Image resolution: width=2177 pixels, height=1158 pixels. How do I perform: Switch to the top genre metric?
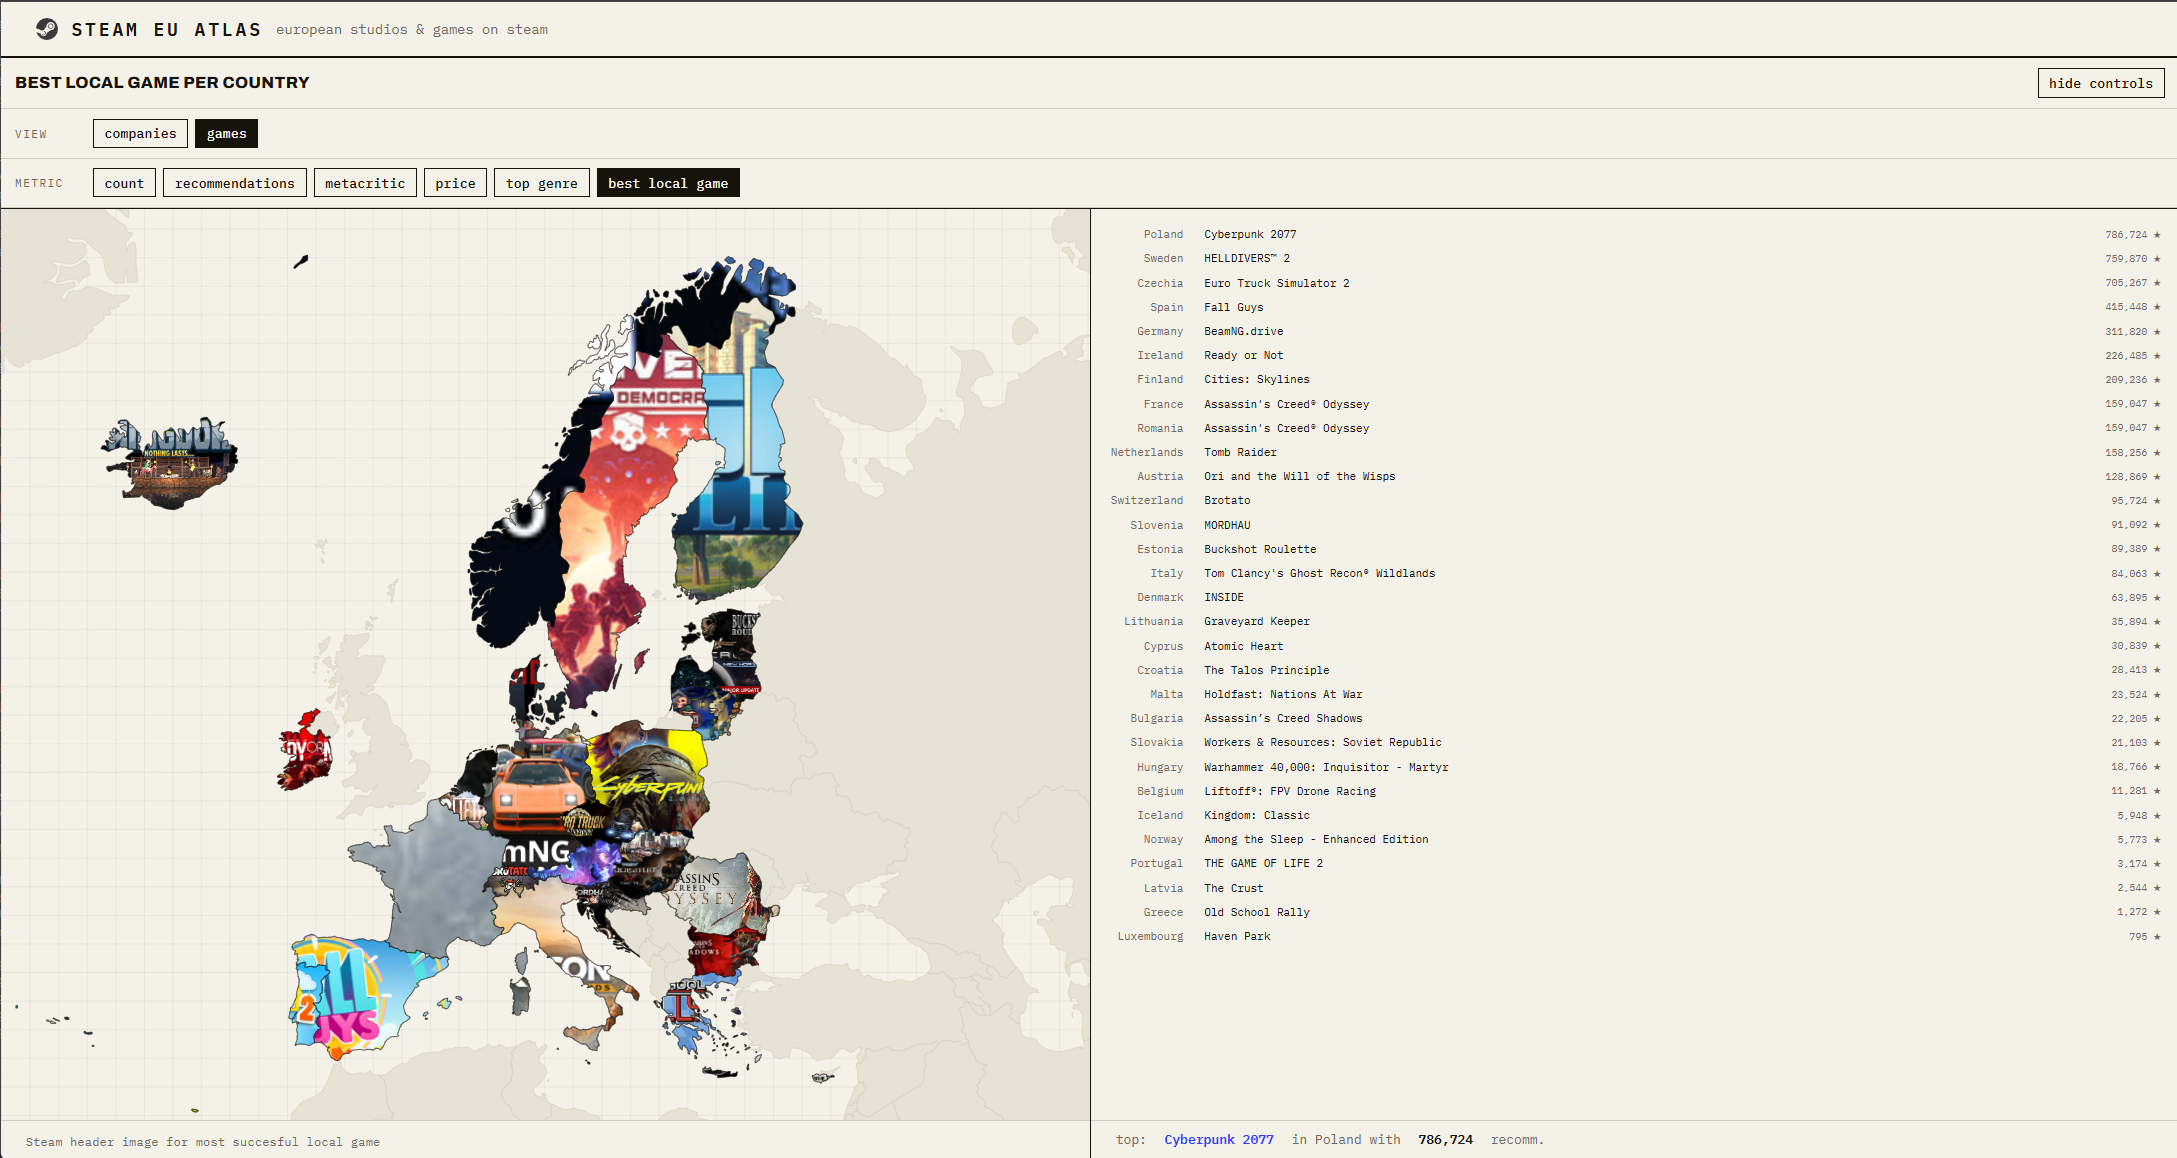click(541, 183)
